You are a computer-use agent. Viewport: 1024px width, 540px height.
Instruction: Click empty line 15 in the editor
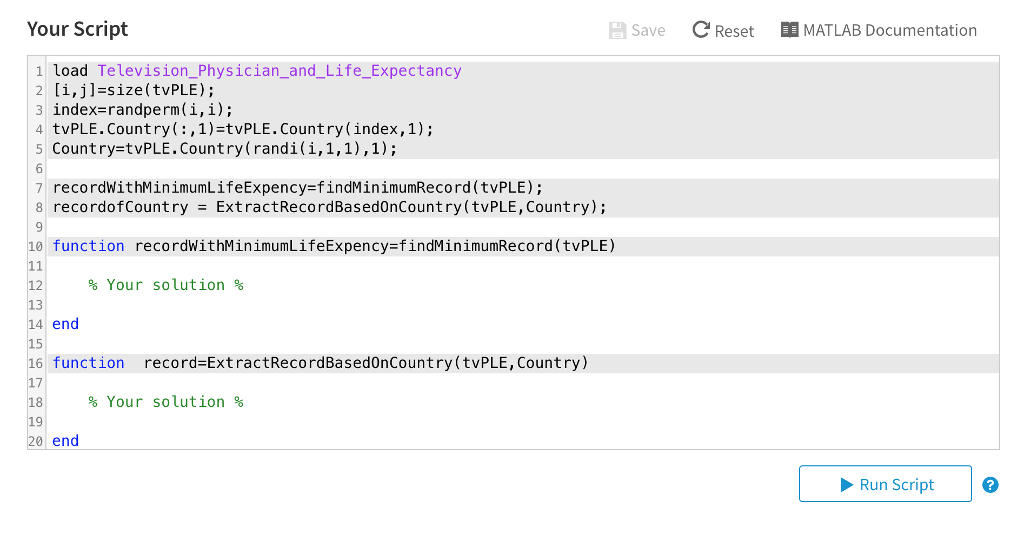(522, 344)
